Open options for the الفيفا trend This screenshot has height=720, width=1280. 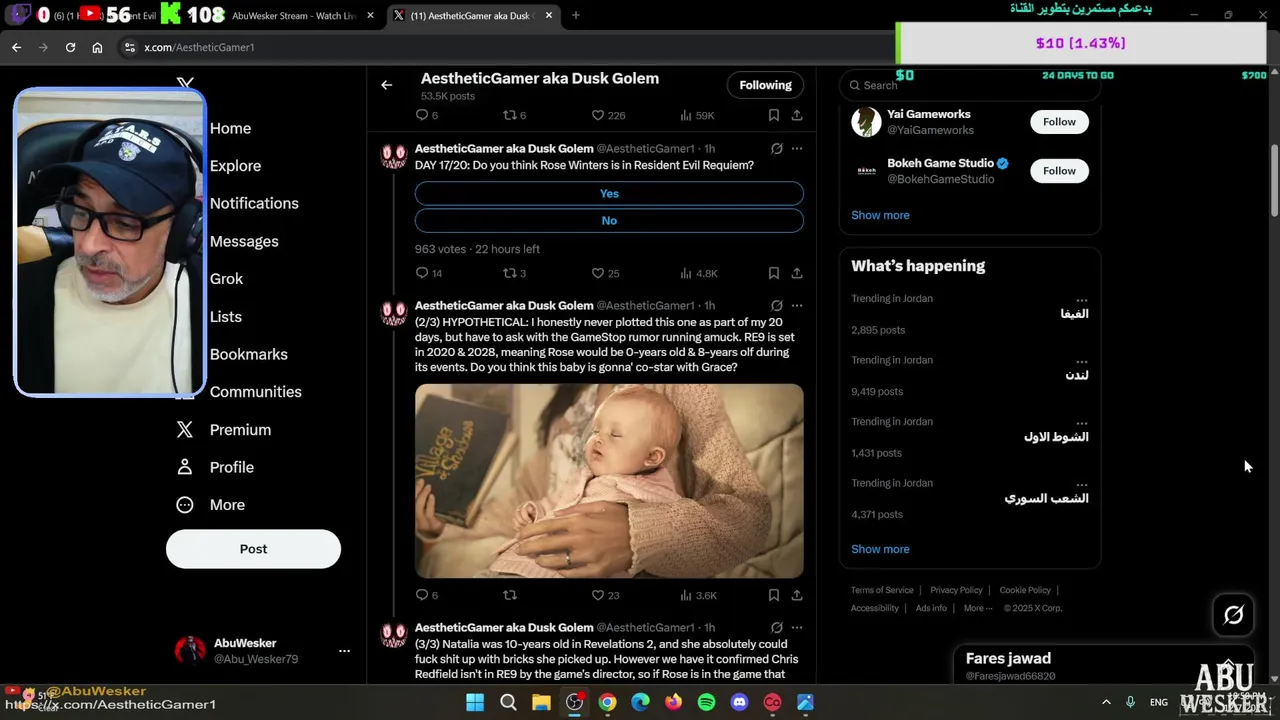click(1081, 299)
